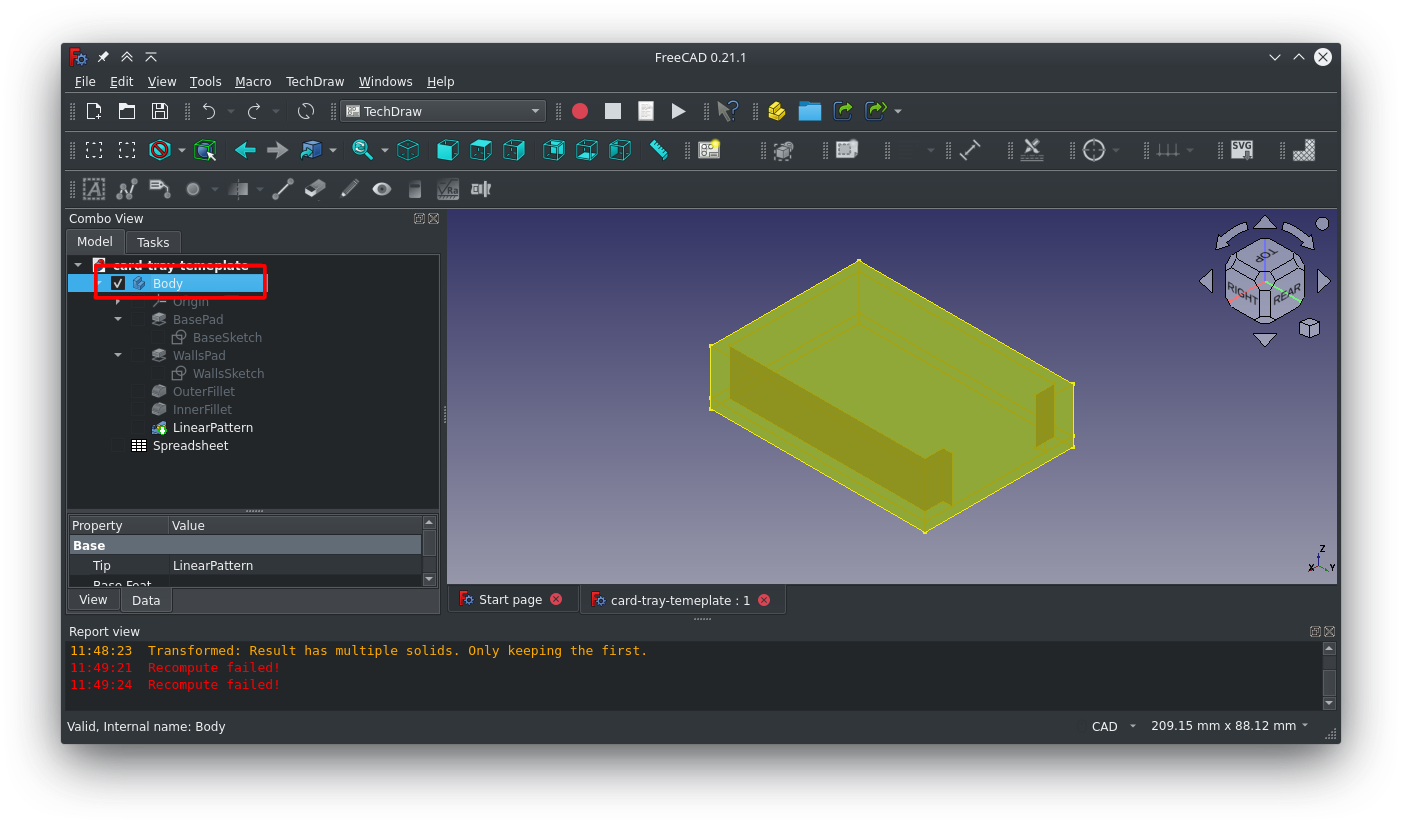
Task: Click the Save document floppy icon
Action: [159, 111]
